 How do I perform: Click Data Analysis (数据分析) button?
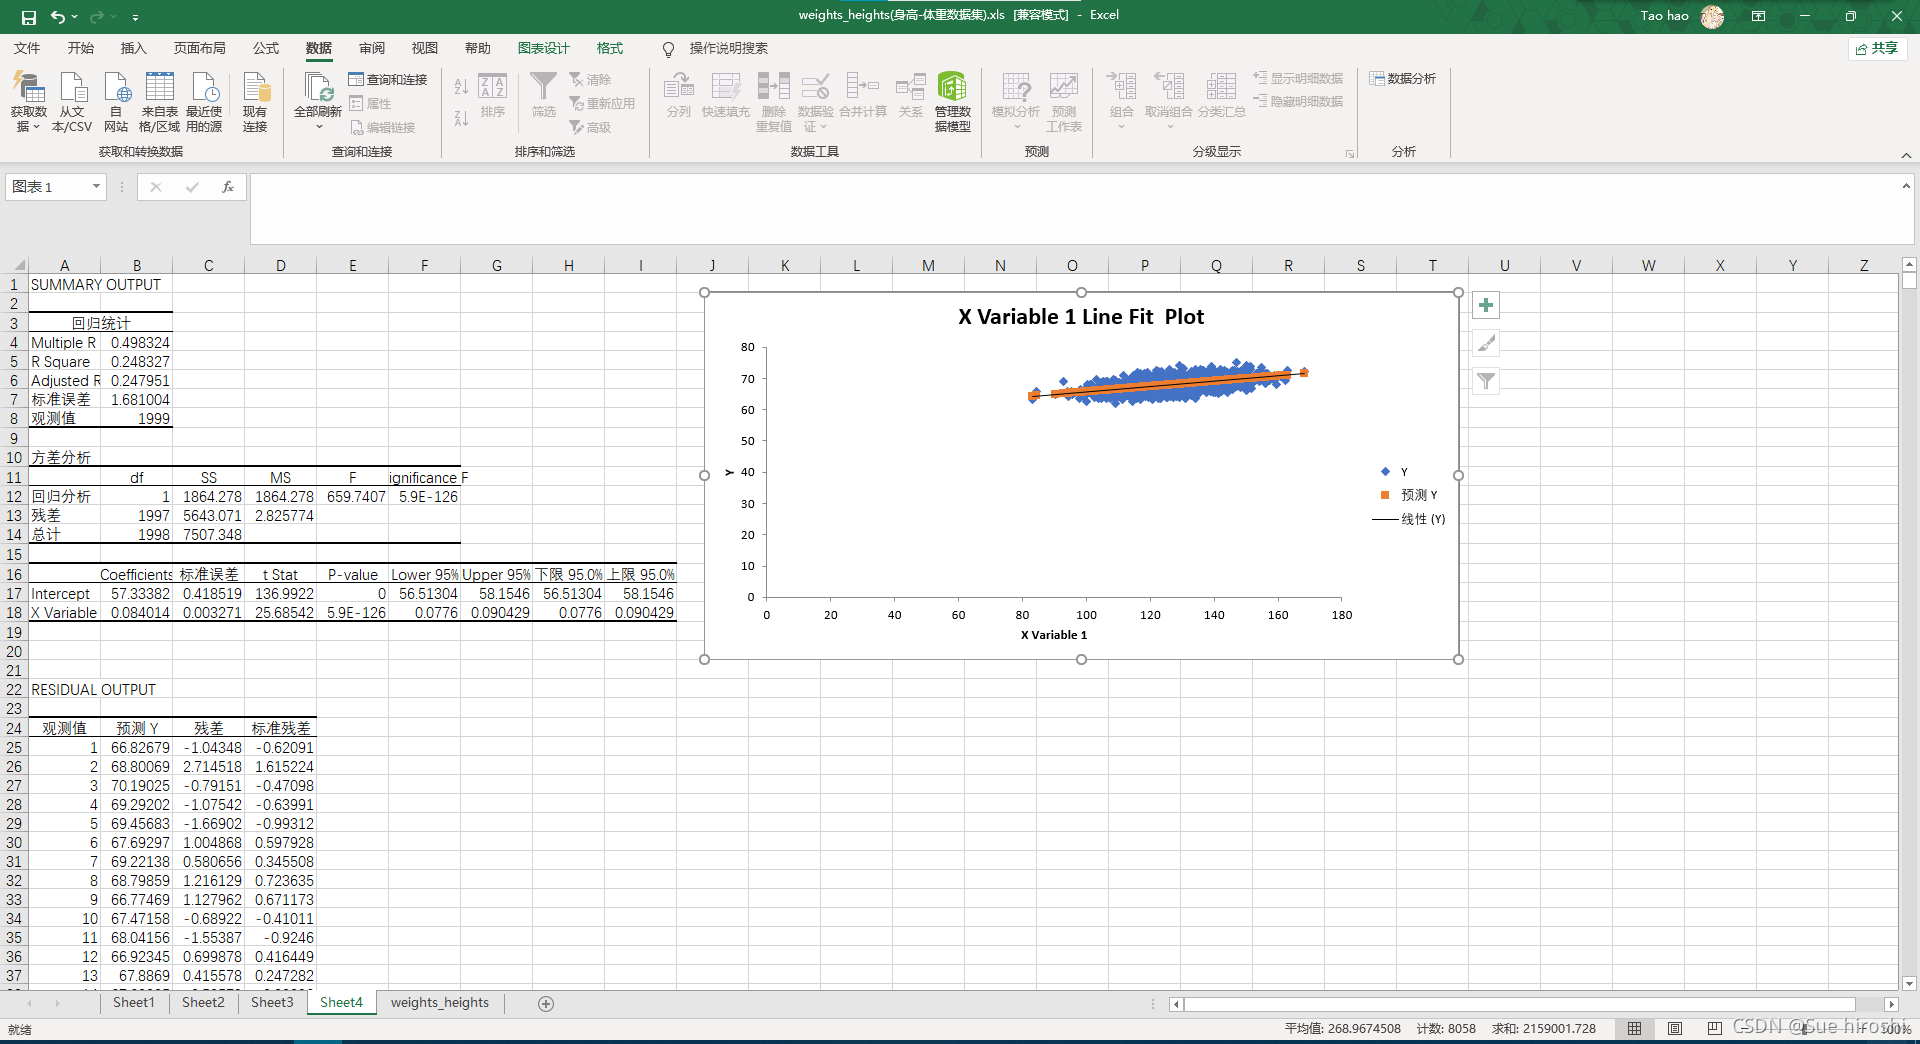pos(1403,78)
